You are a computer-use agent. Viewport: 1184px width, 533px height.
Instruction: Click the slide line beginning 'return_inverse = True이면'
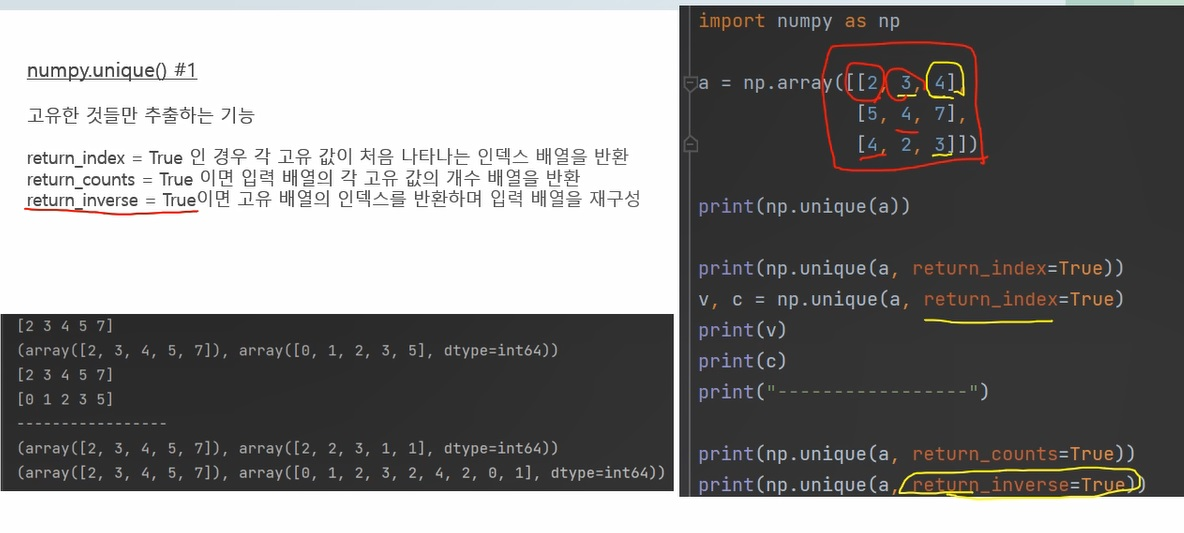tap(333, 200)
